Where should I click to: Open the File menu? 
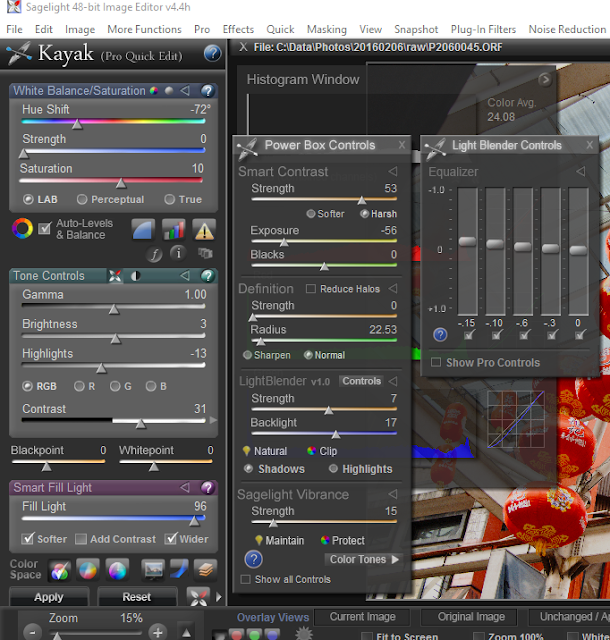click(x=15, y=29)
